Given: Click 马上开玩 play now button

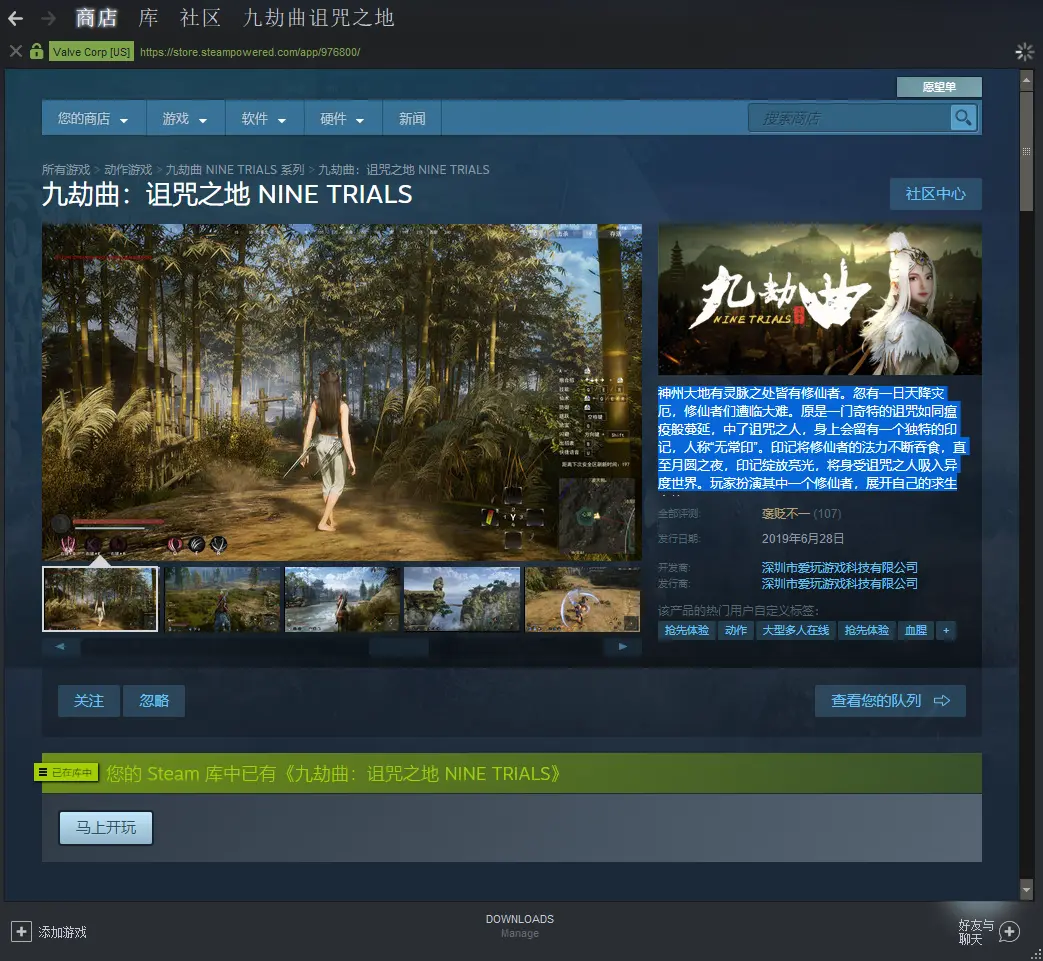Looking at the screenshot, I should click(106, 827).
